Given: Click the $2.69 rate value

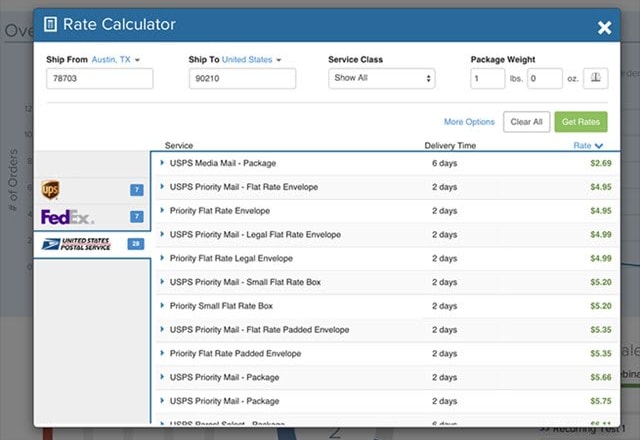Looking at the screenshot, I should 601,163.
